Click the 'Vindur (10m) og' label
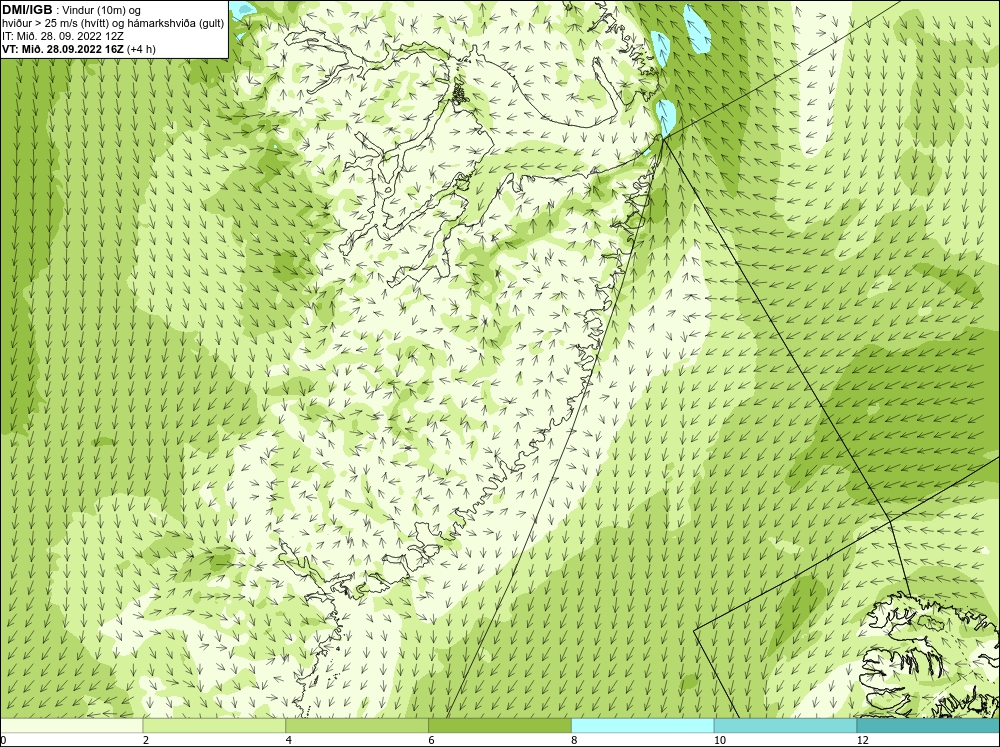 (x=101, y=10)
